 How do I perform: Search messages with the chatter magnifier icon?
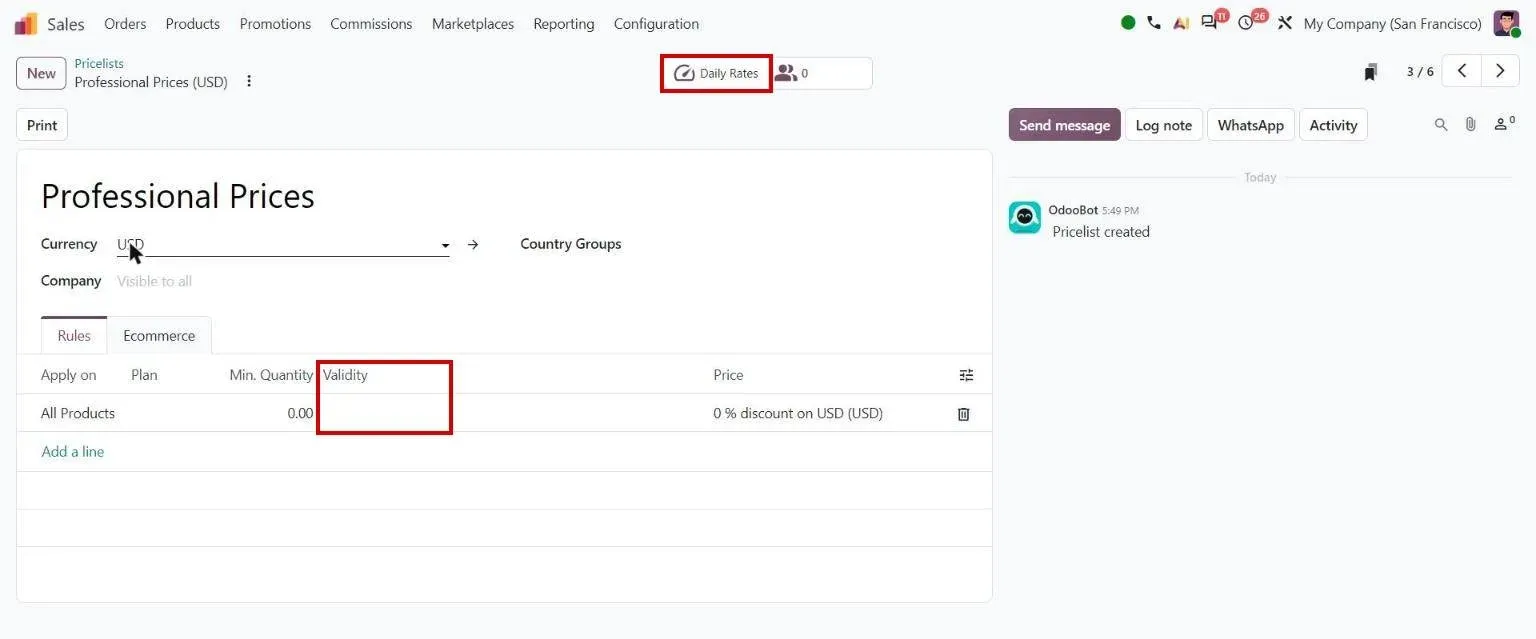(1441, 125)
